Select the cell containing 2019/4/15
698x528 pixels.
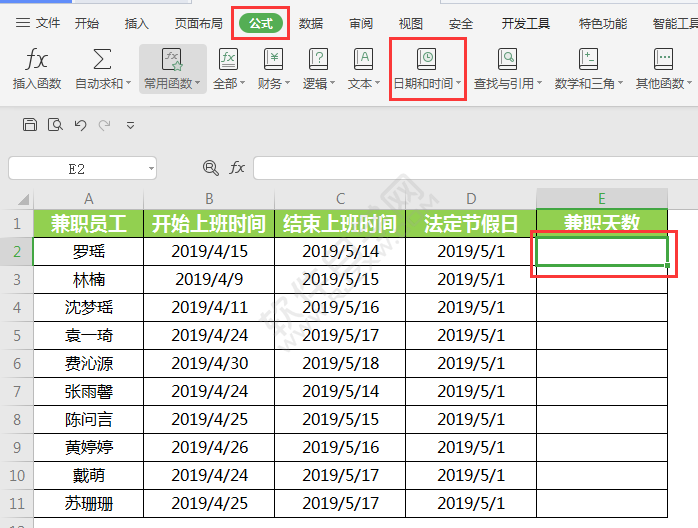pyautogui.click(x=209, y=252)
